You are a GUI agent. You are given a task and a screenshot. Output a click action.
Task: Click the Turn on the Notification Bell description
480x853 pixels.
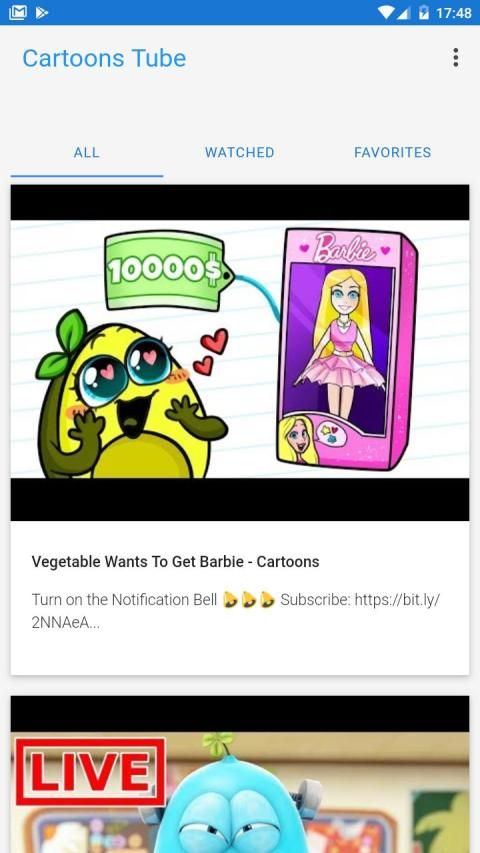coord(236,611)
